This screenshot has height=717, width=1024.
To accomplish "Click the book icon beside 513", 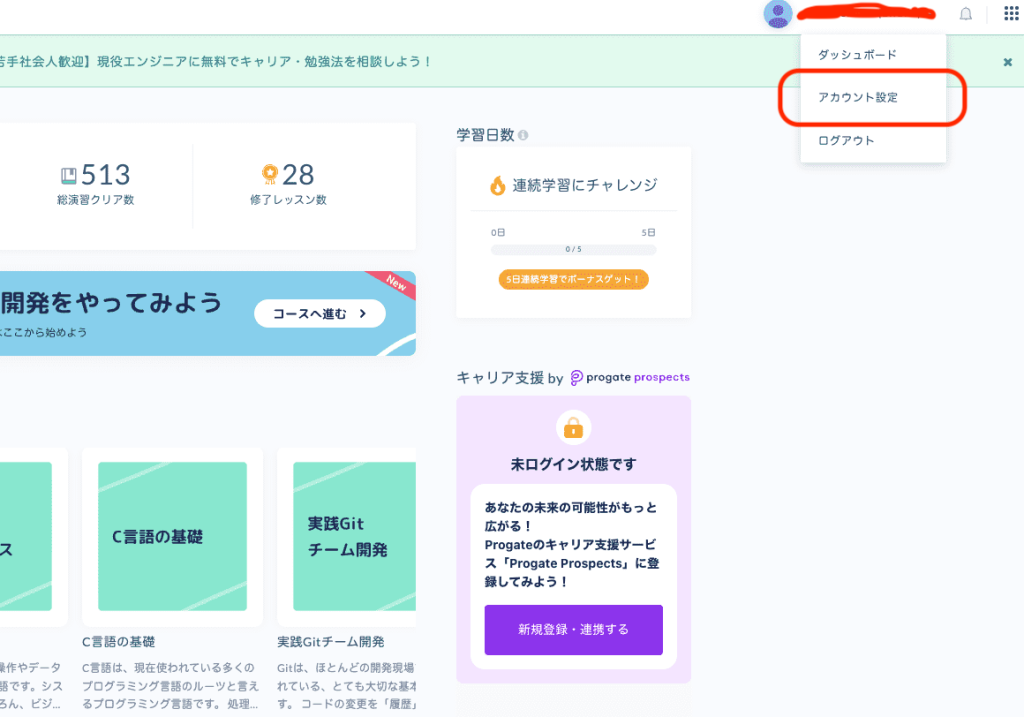I will click(x=68, y=175).
